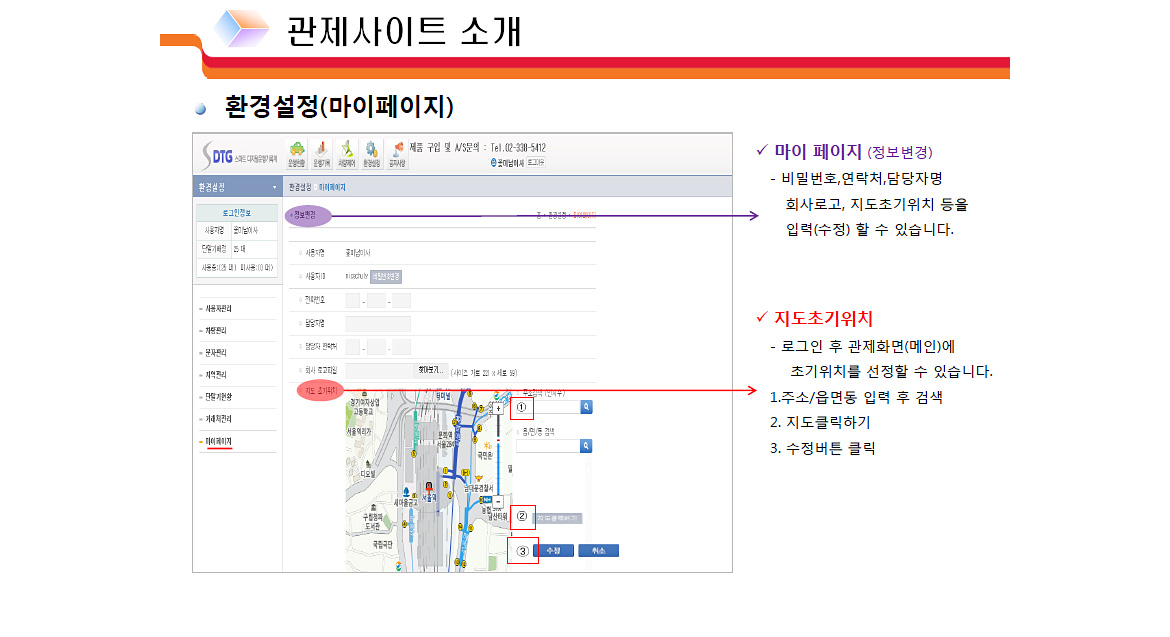Click the 읍/면/동 search magnifier icon
Viewport: 1170px width, 637px height.
(587, 446)
